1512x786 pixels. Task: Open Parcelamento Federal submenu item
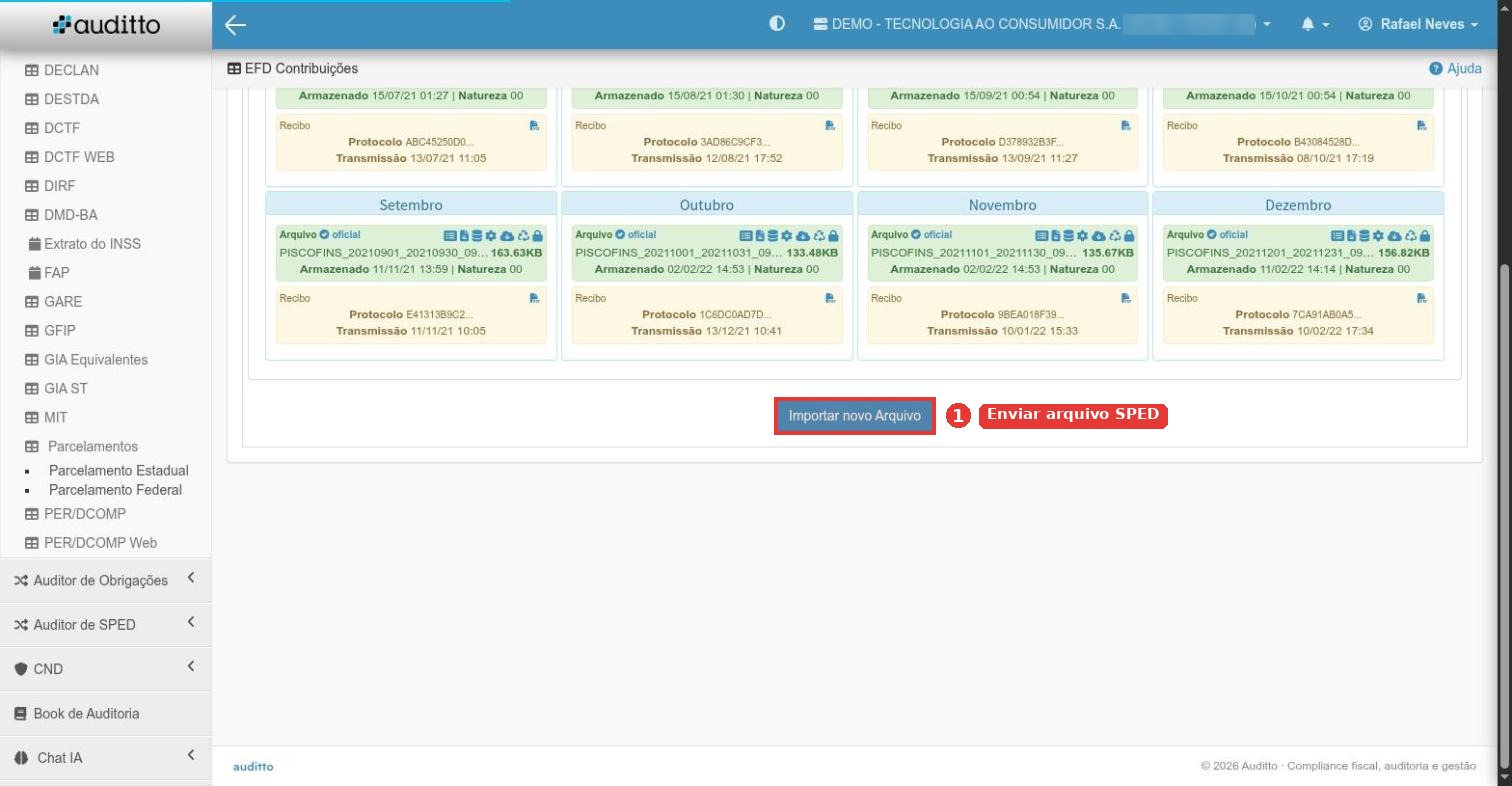[x=115, y=490]
